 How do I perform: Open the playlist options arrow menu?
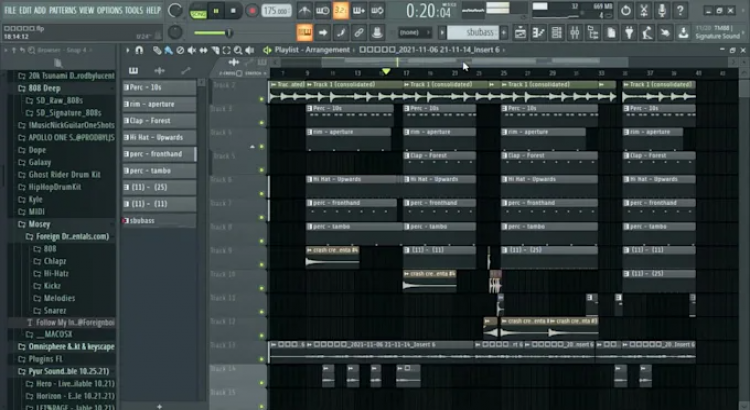(127, 50)
